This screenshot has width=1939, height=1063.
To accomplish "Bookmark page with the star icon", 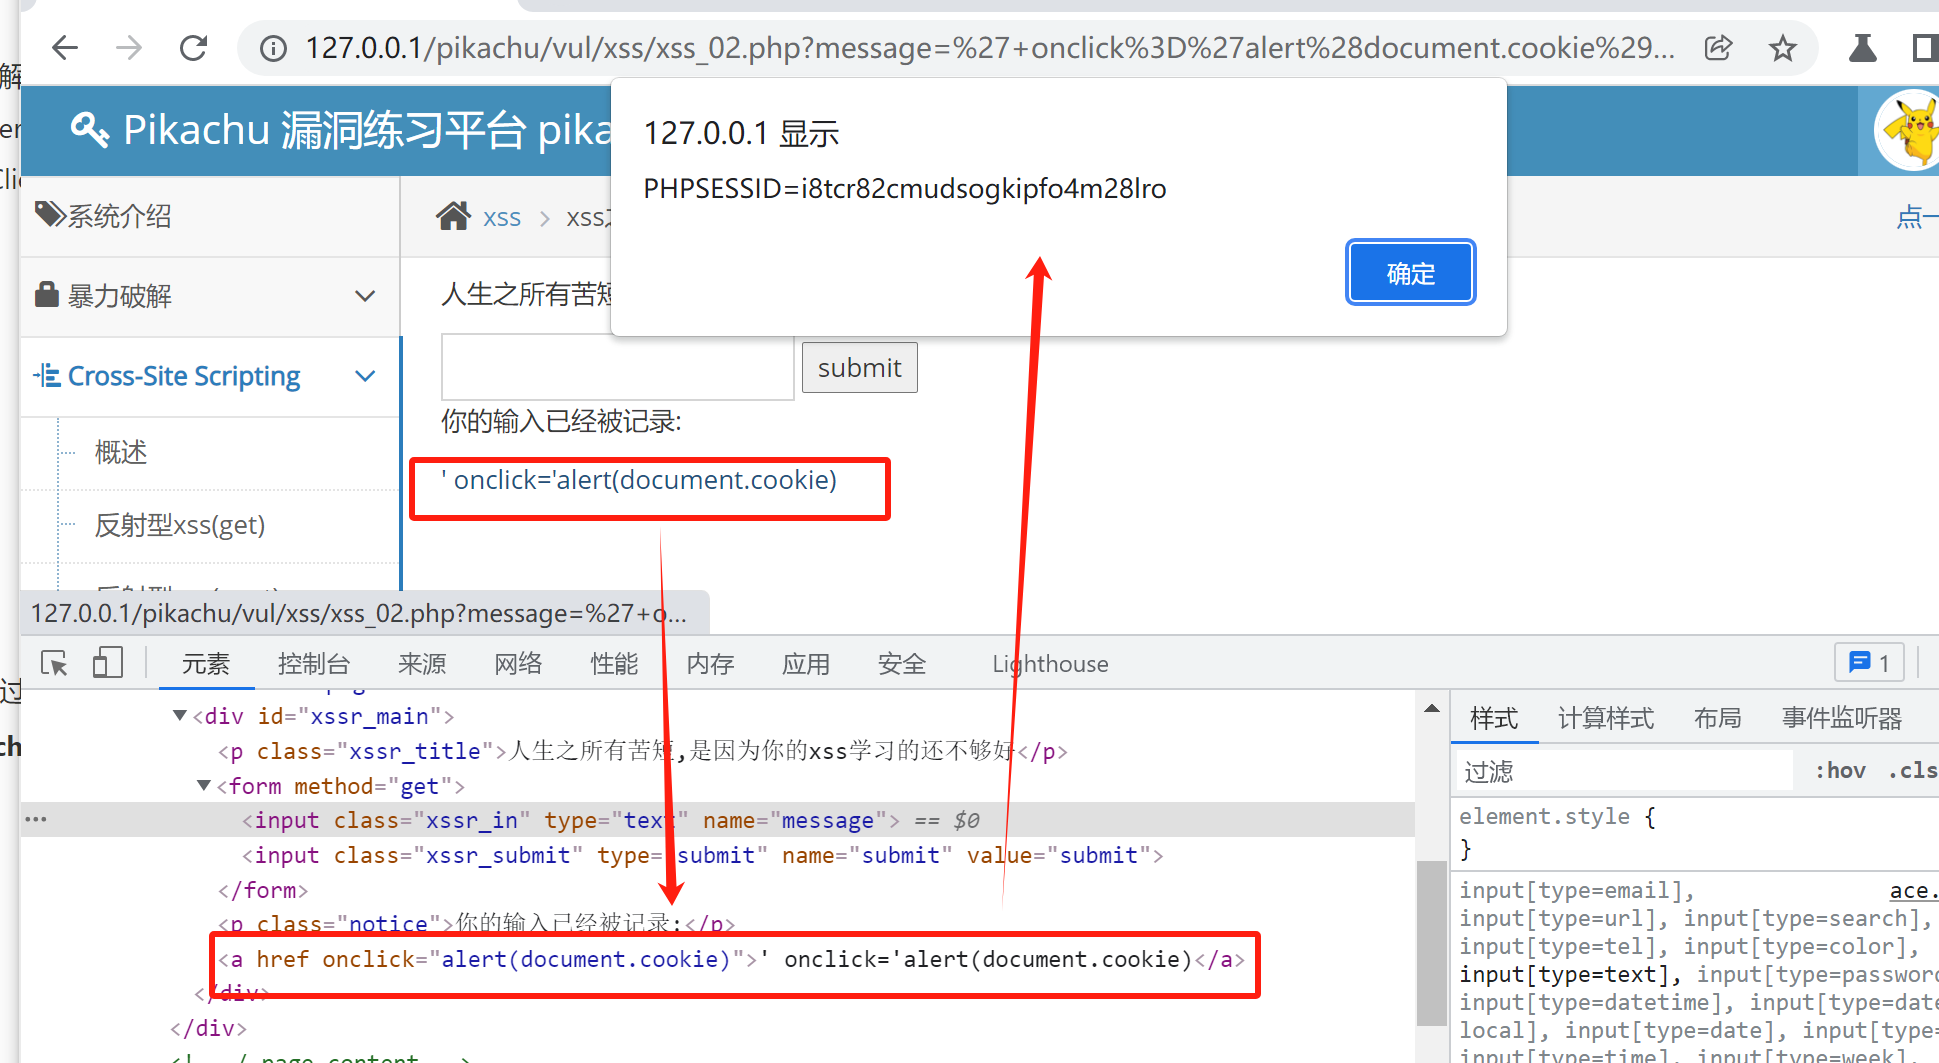I will 1782,48.
